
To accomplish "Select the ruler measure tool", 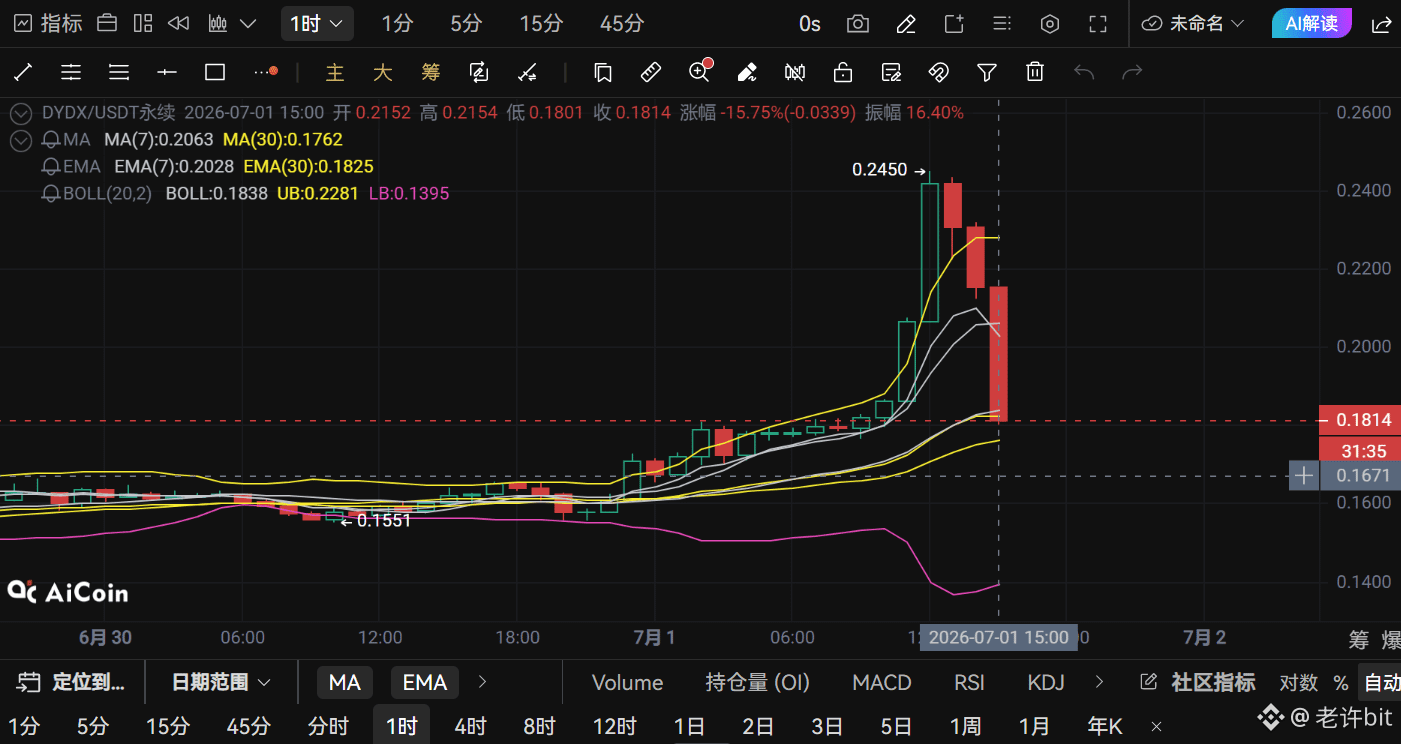I will [x=650, y=72].
